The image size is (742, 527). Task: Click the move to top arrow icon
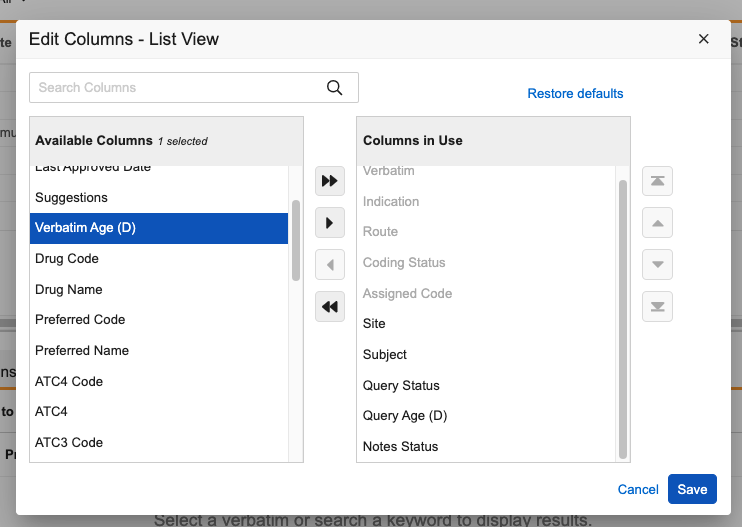(657, 181)
